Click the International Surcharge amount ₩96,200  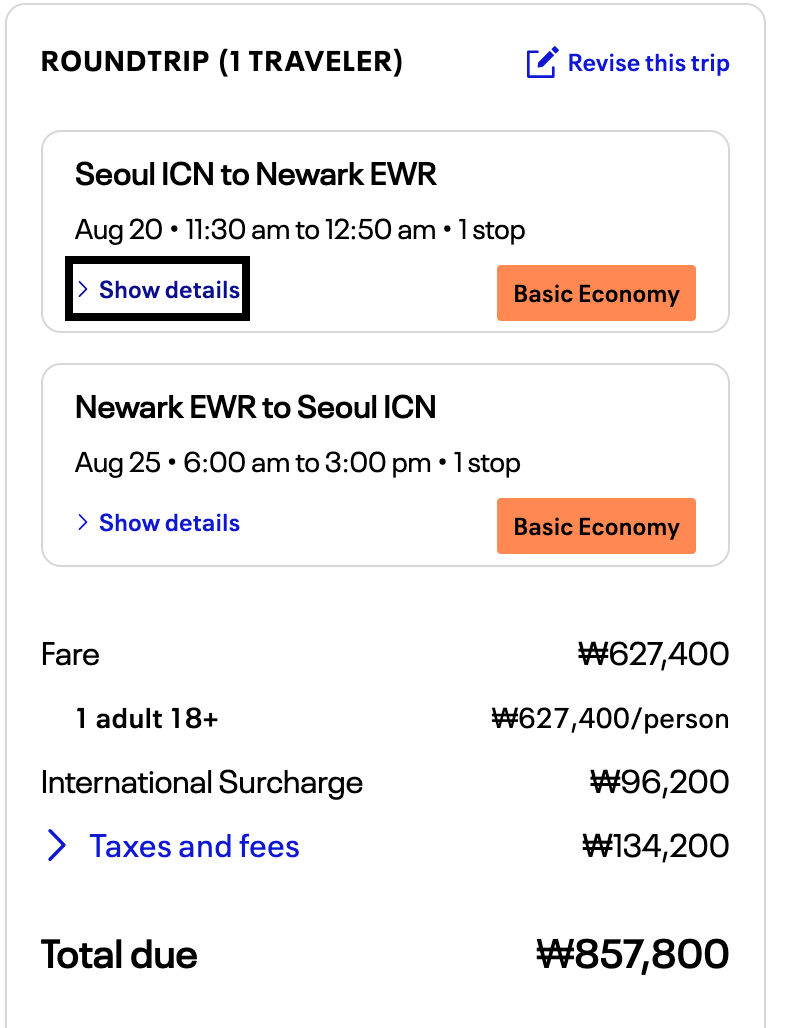click(660, 782)
